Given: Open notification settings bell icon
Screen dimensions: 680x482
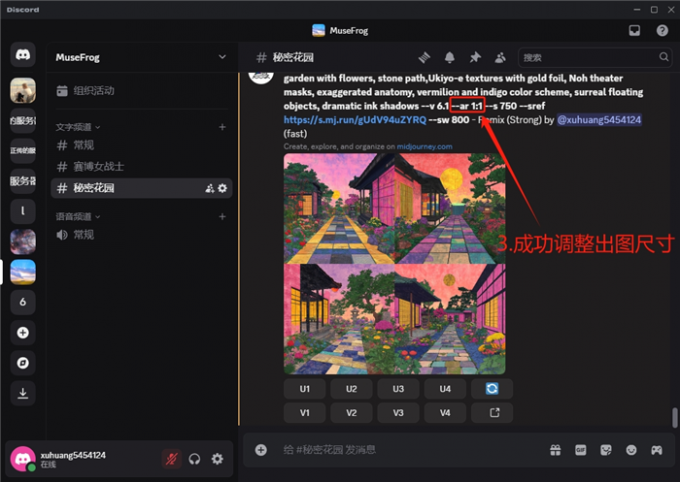Looking at the screenshot, I should point(450,57).
